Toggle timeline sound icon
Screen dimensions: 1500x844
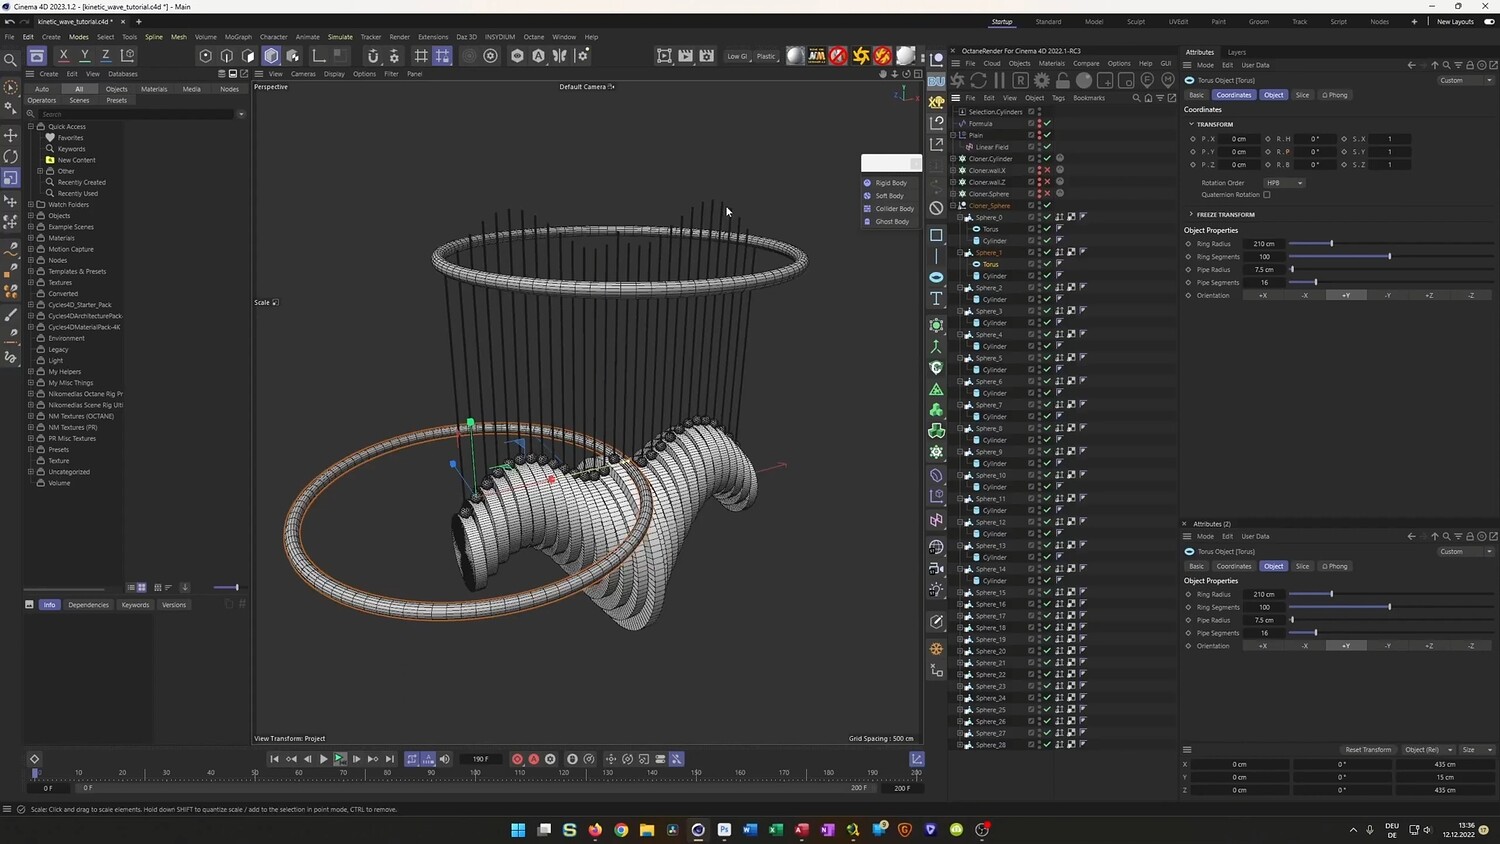(x=445, y=759)
